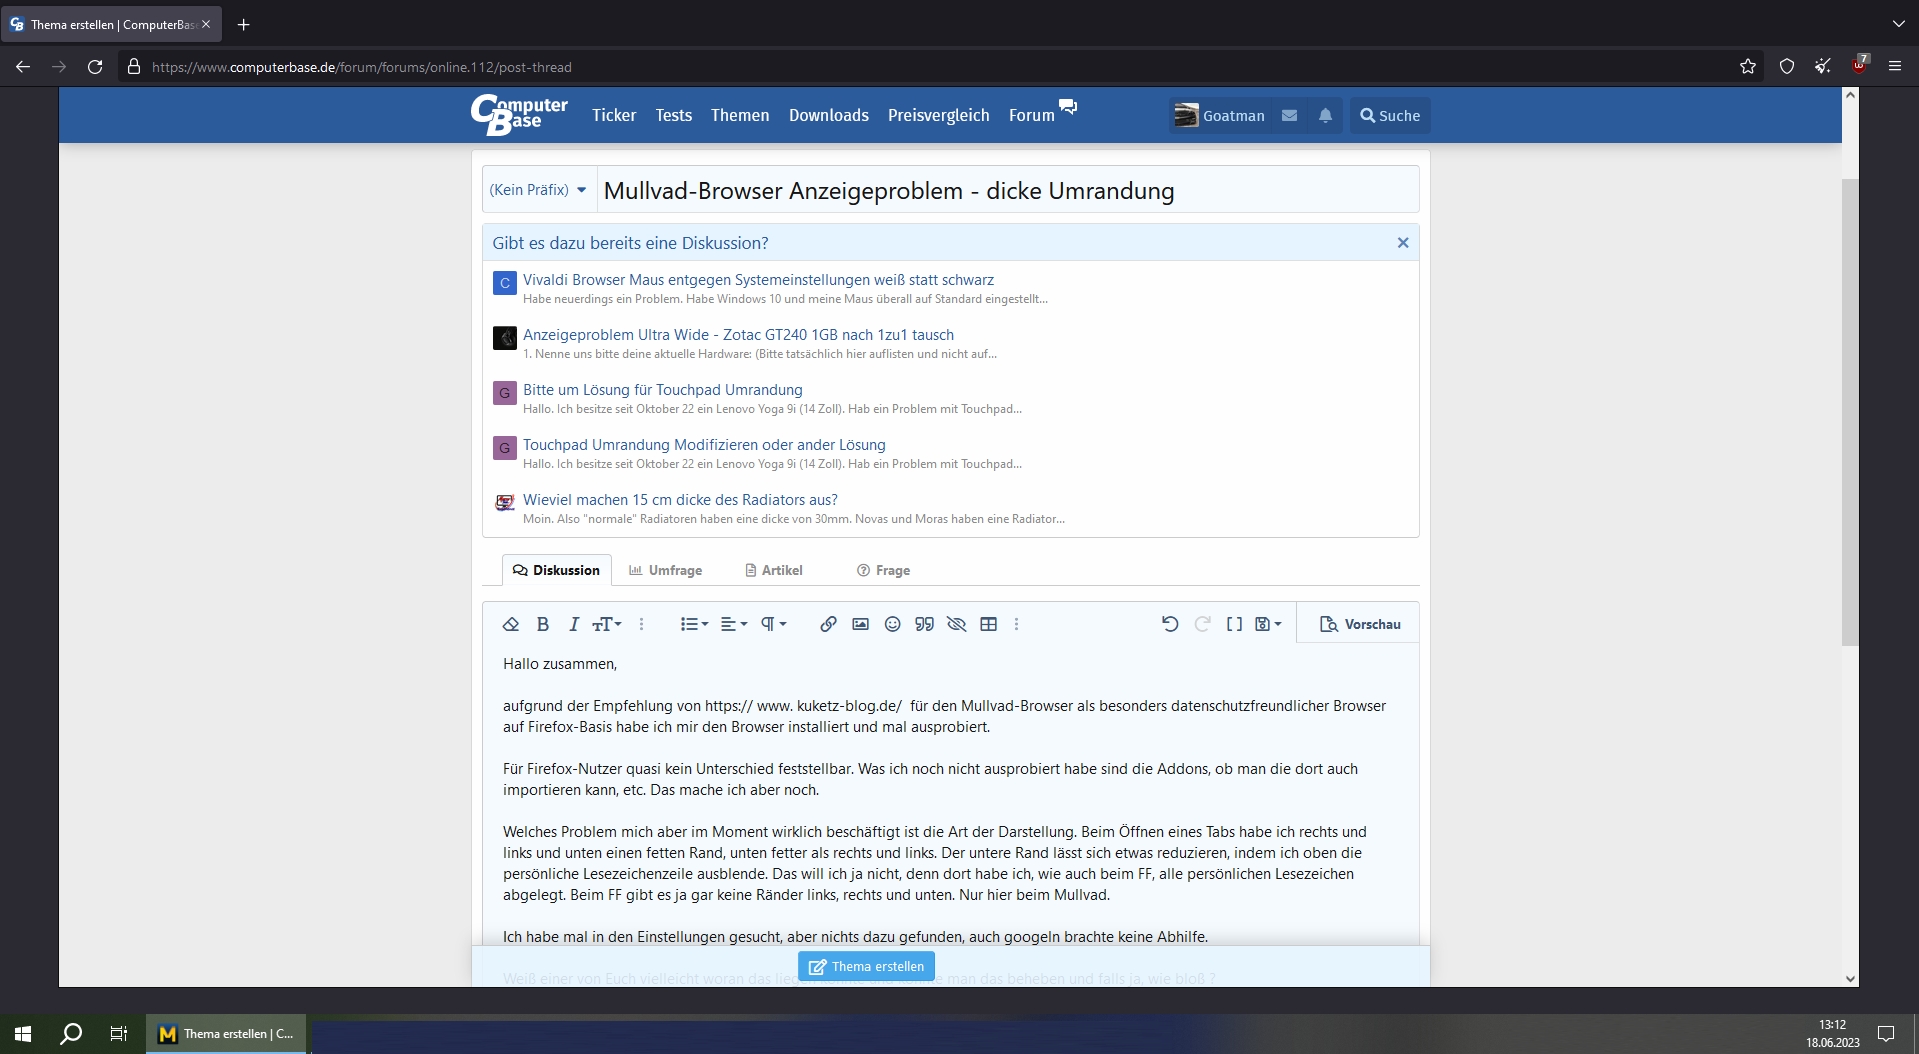This screenshot has width=1919, height=1054.
Task: Click the thread title input field
Action: 1007,190
